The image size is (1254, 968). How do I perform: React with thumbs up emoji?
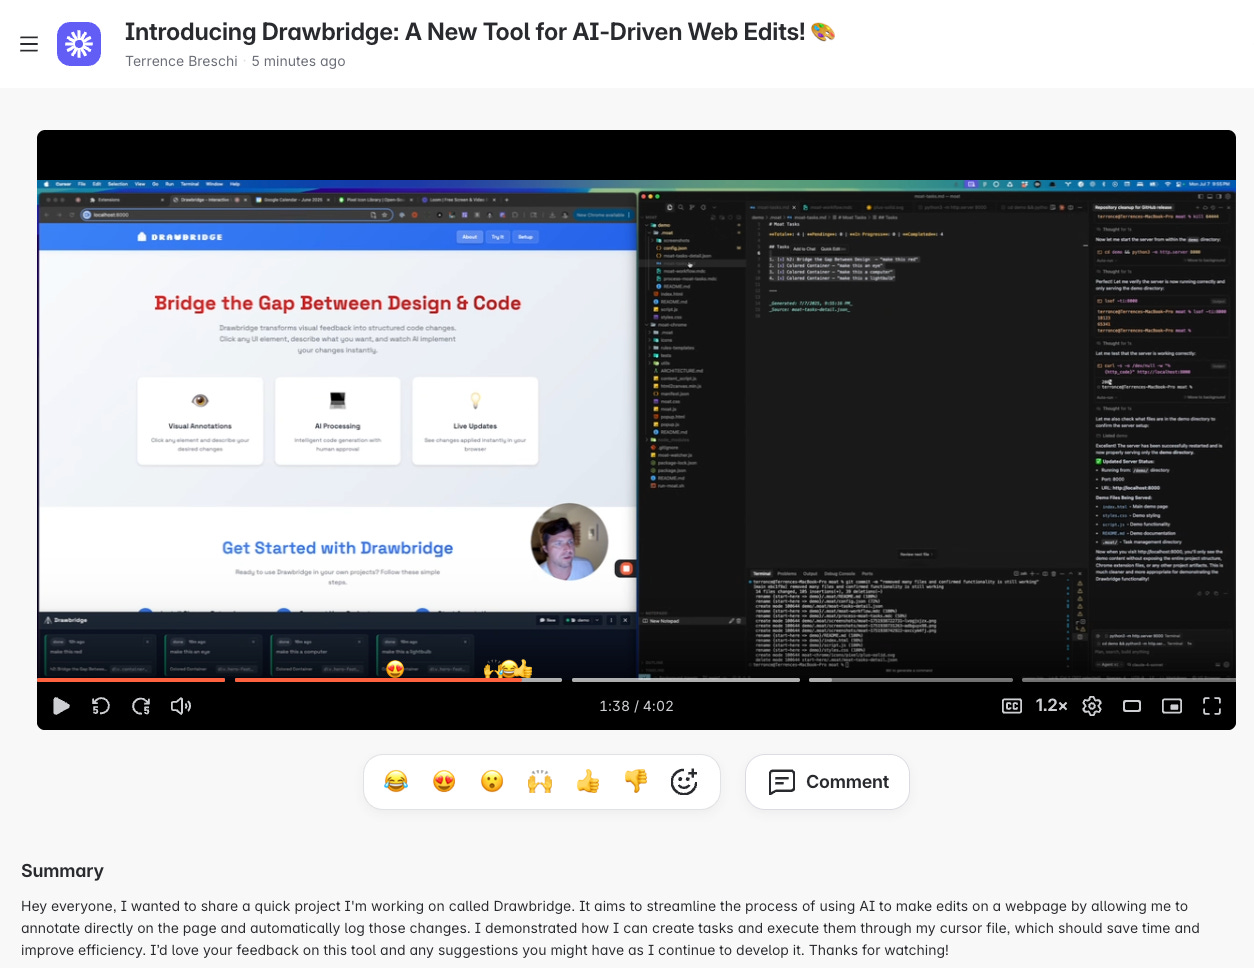click(588, 782)
